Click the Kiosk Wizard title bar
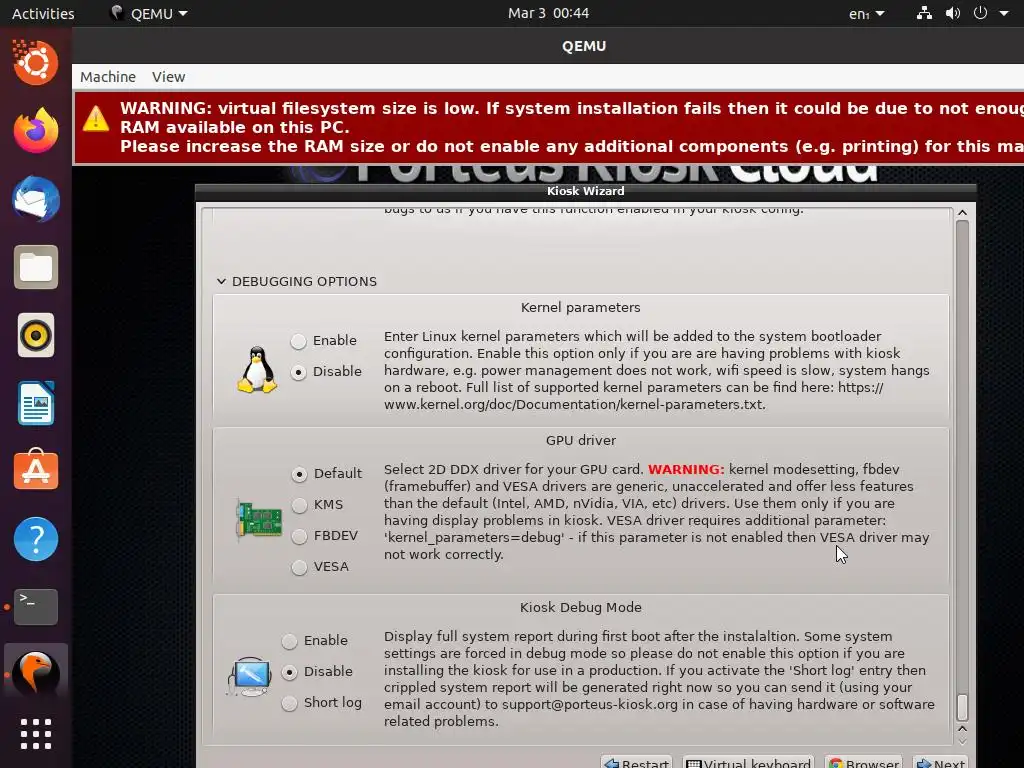The height and width of the screenshot is (768, 1024). click(585, 191)
